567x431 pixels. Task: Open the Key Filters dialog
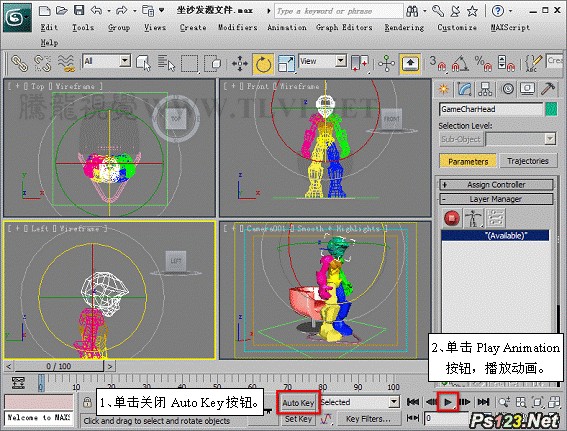368,419
